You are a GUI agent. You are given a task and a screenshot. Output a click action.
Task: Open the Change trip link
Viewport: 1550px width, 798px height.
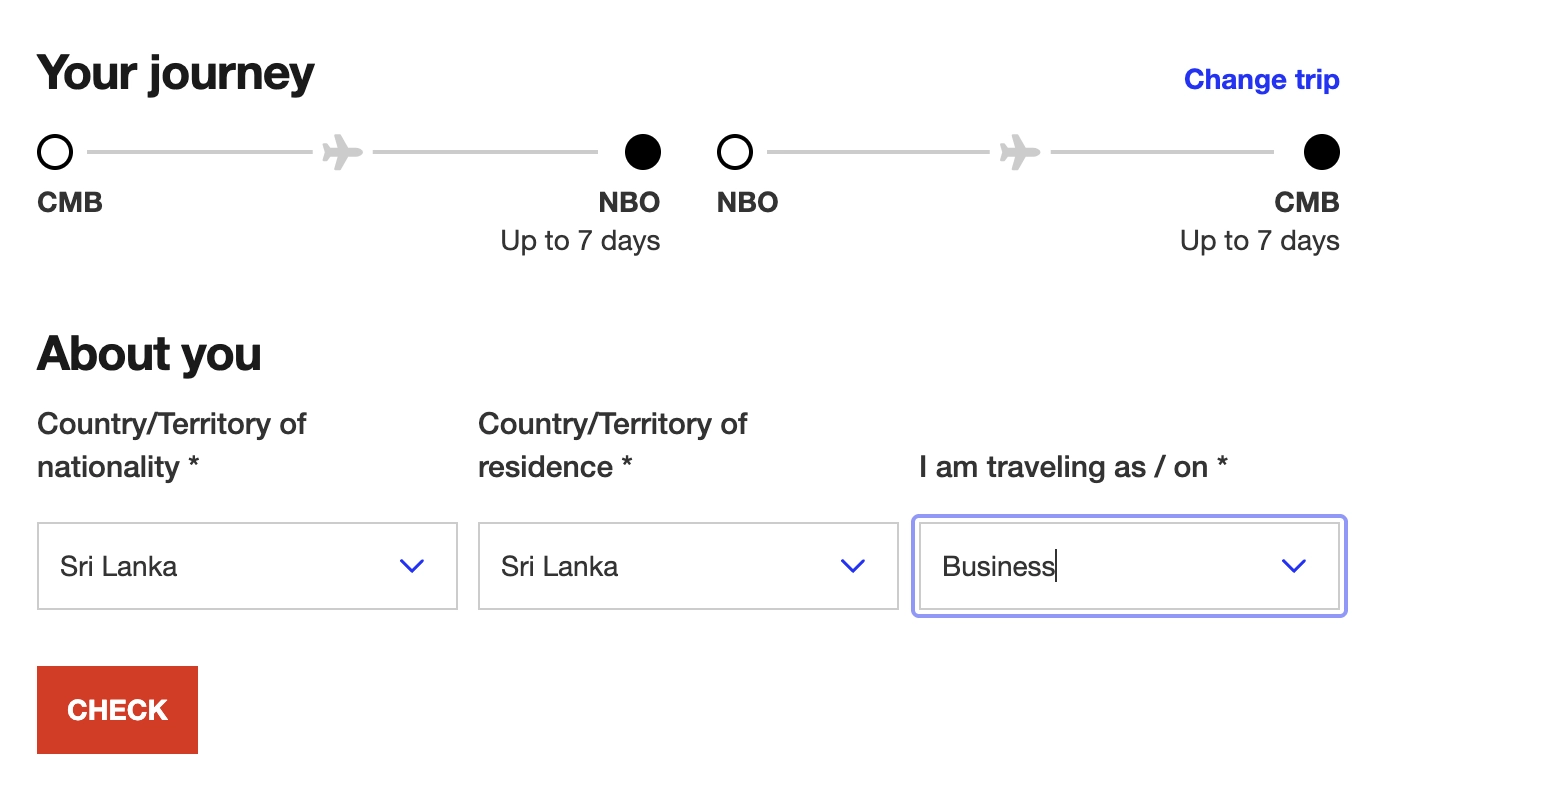(x=1261, y=80)
